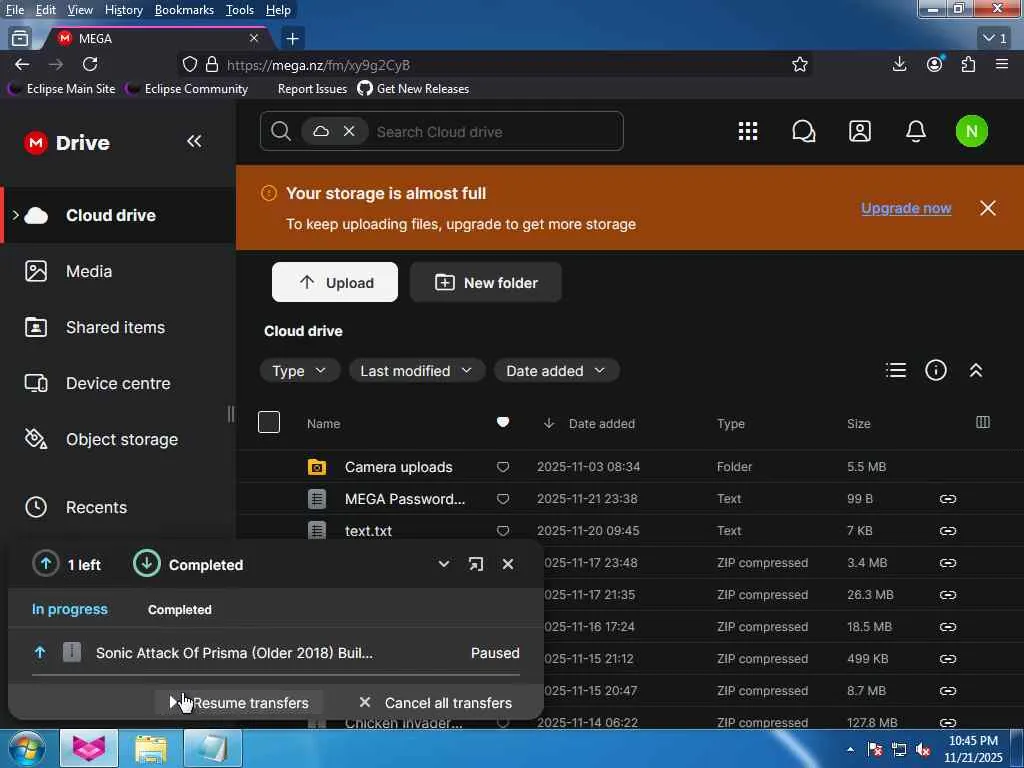The width and height of the screenshot is (1024, 768).
Task: Collapse the Drive sidebar with the double chevron
Action: pos(194,141)
